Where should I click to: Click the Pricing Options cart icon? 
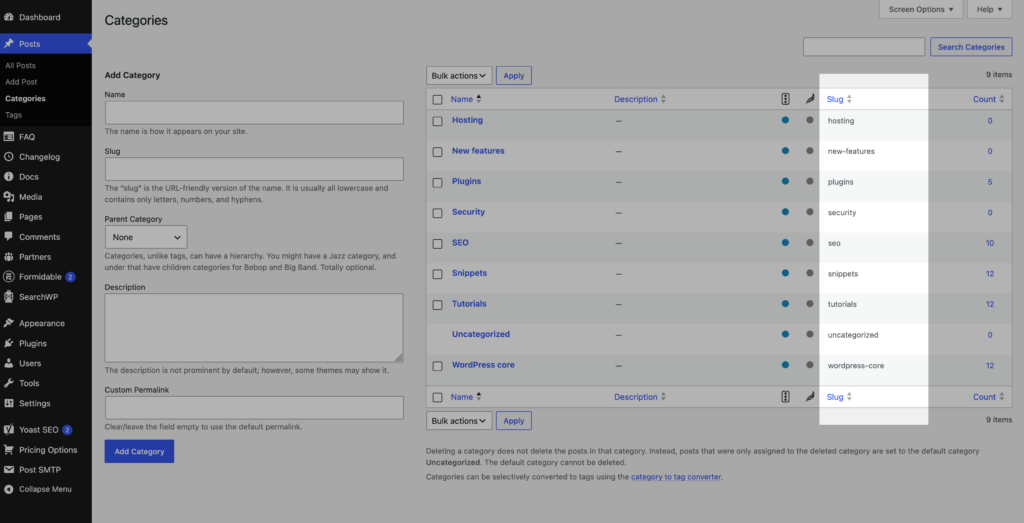[9, 450]
